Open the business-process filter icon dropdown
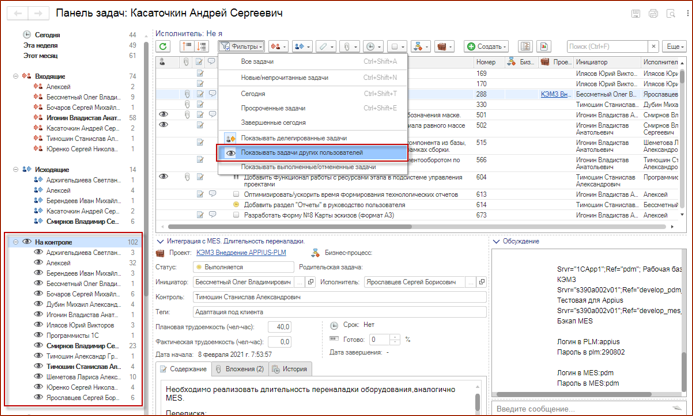Image resolution: width=693 pixels, height=416 pixels. [420, 46]
